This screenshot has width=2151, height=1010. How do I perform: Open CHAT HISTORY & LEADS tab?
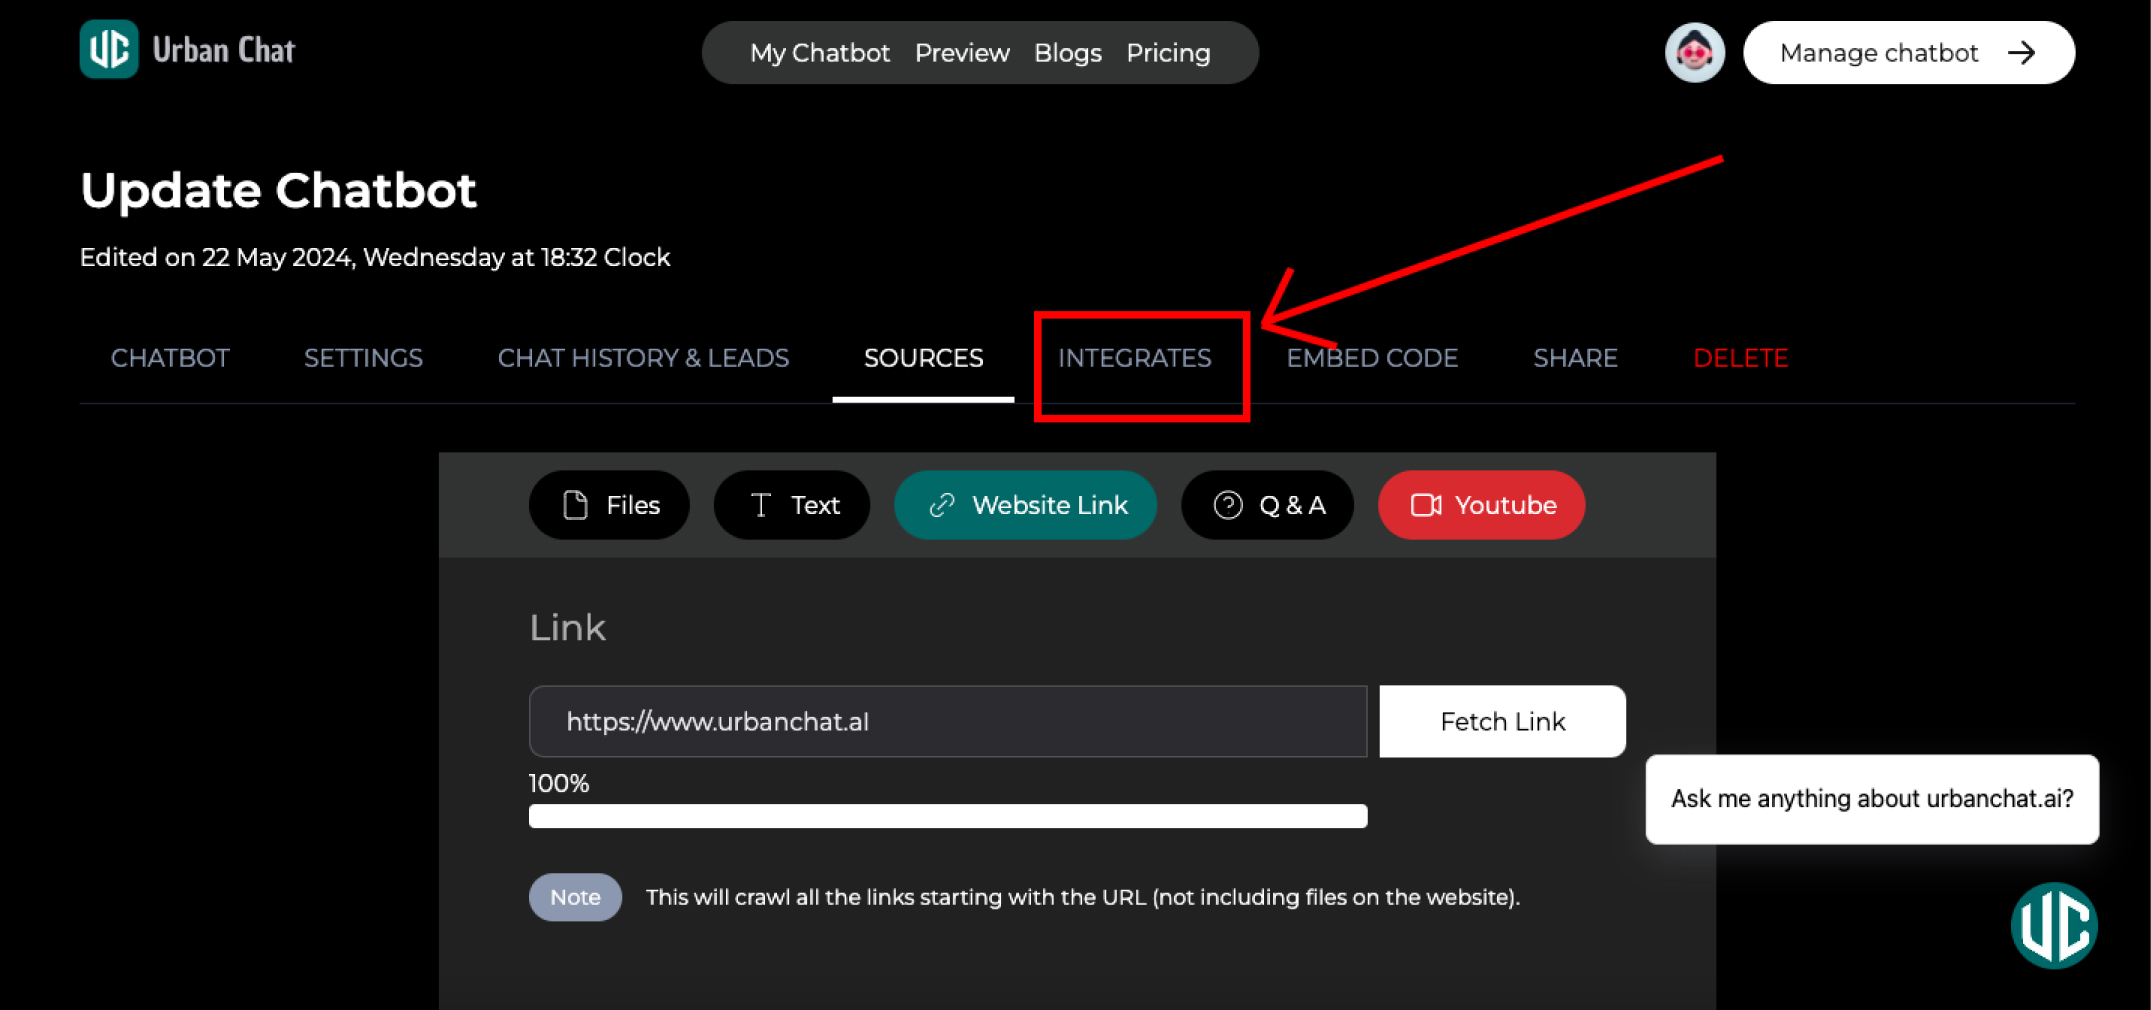(x=643, y=358)
